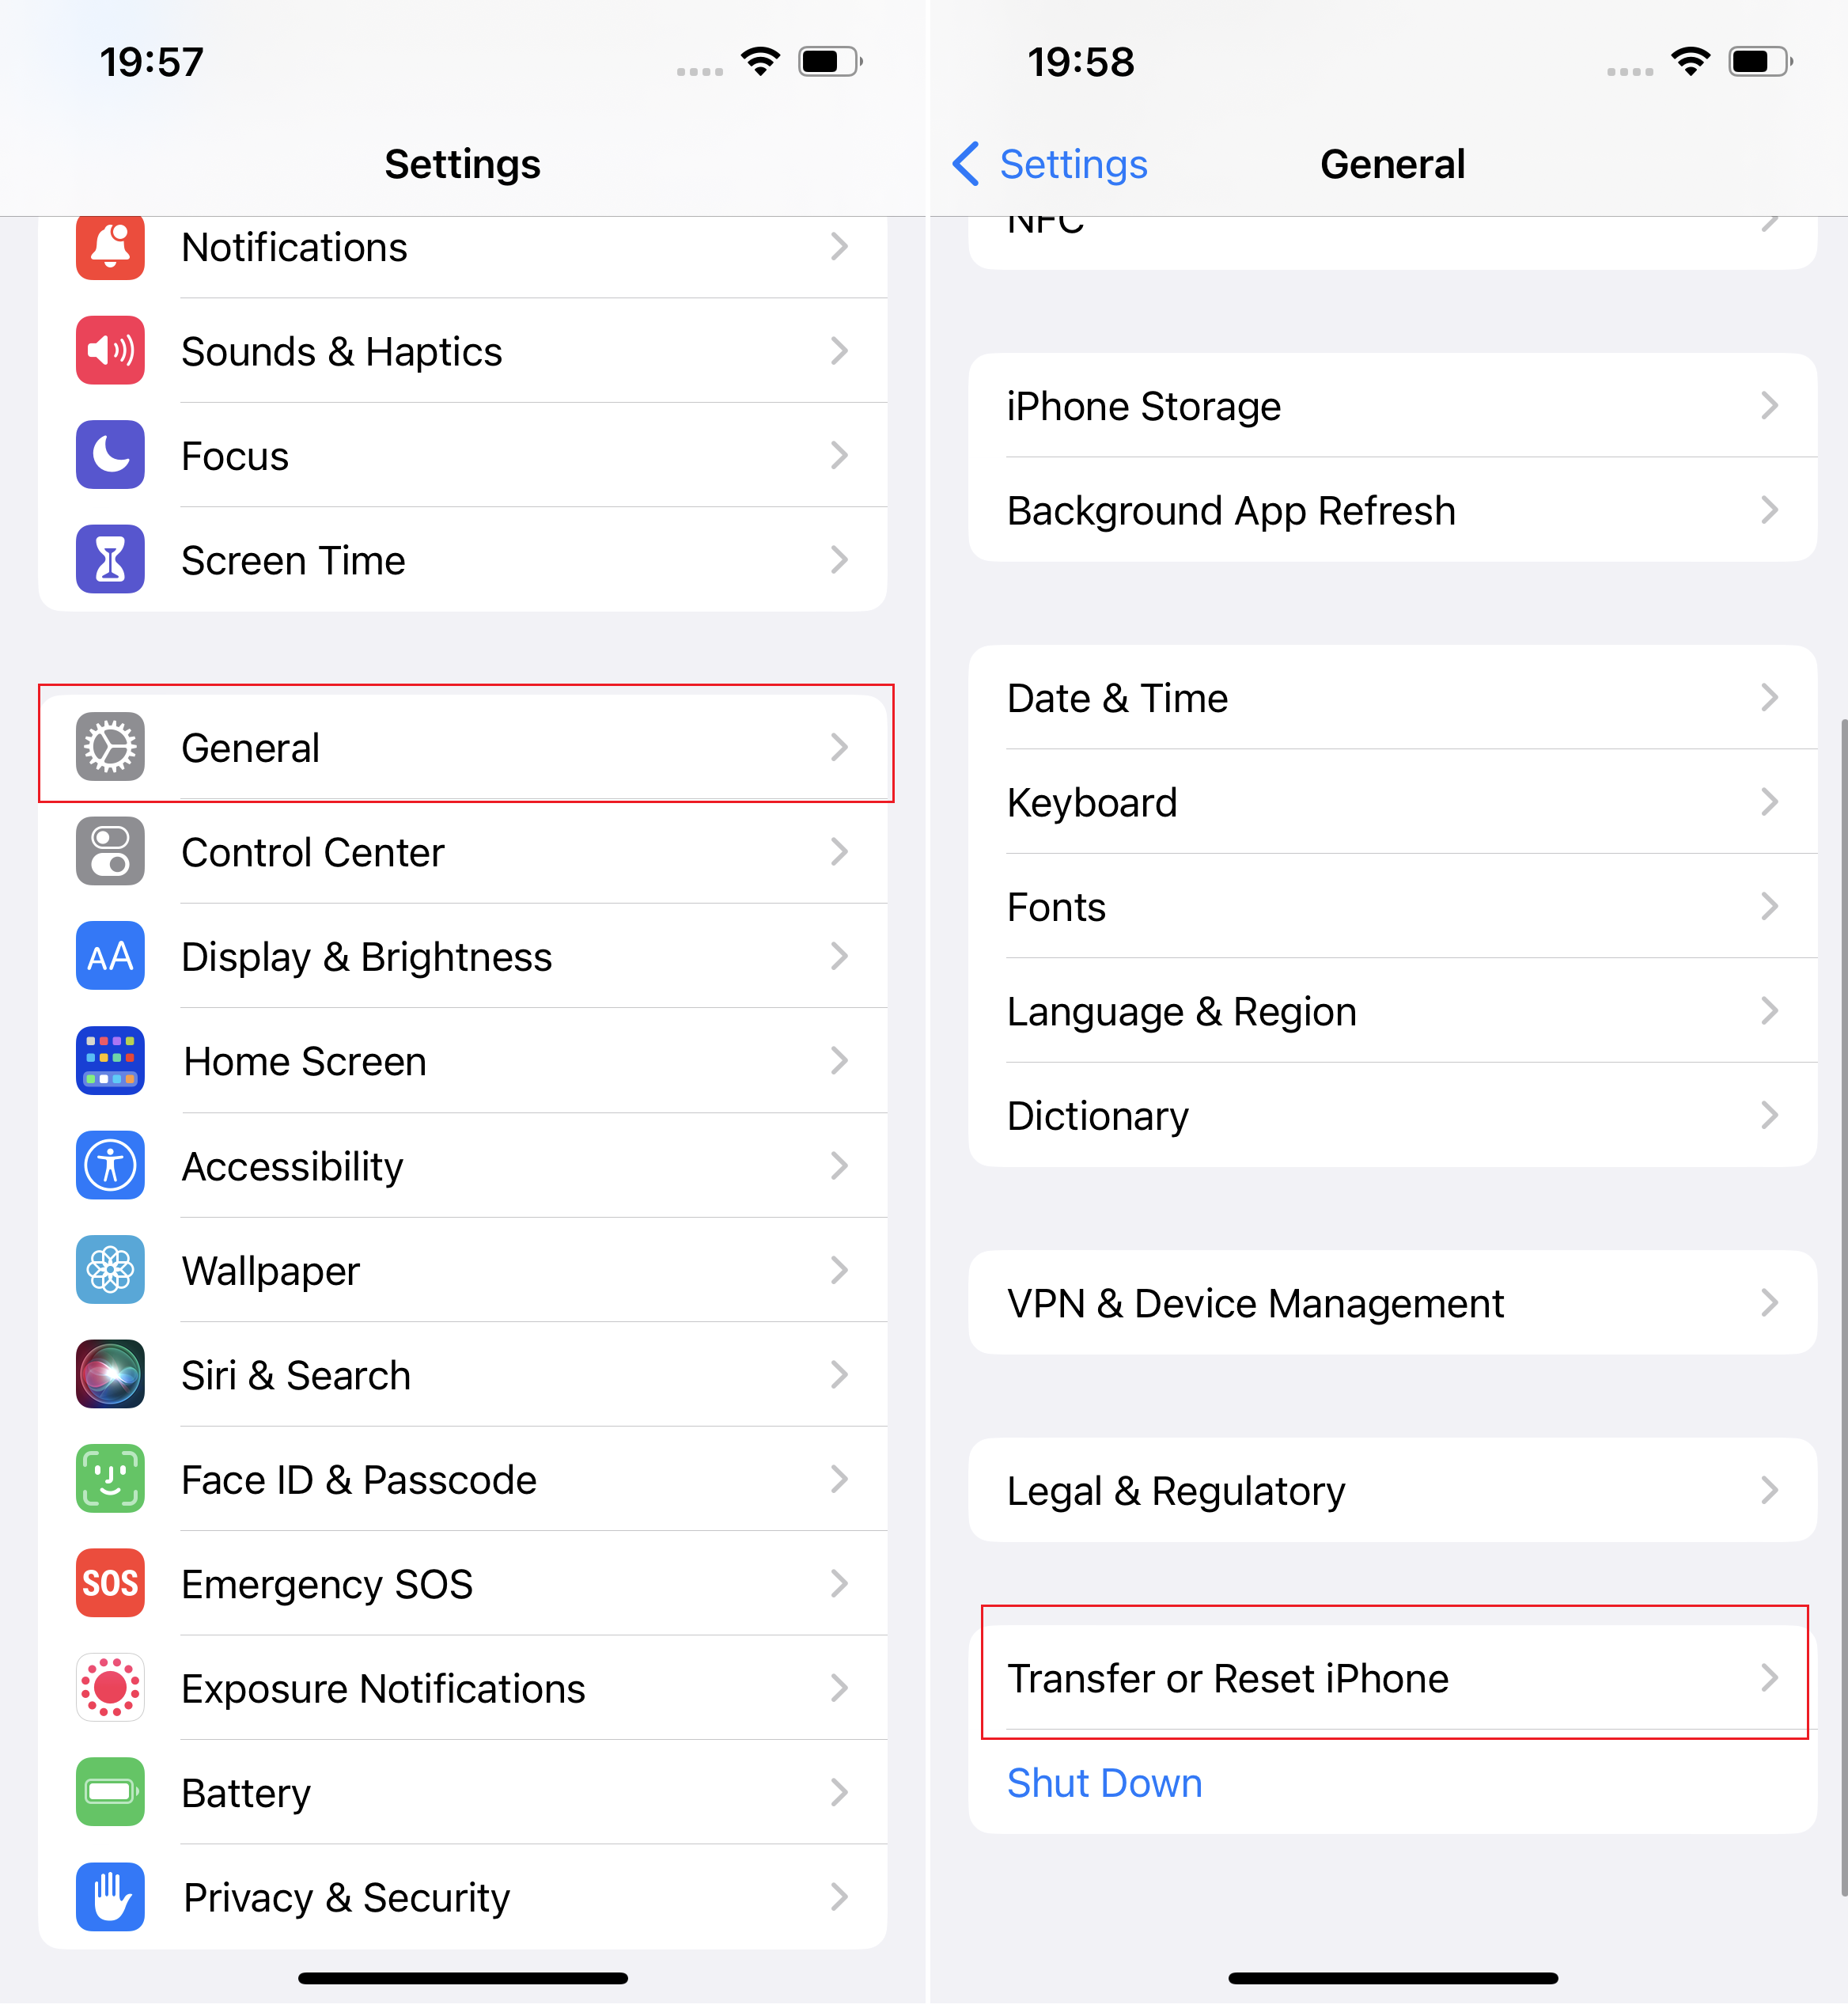This screenshot has width=1848, height=2016.
Task: Tap the Privacy & Security hand icon
Action: 110,1898
